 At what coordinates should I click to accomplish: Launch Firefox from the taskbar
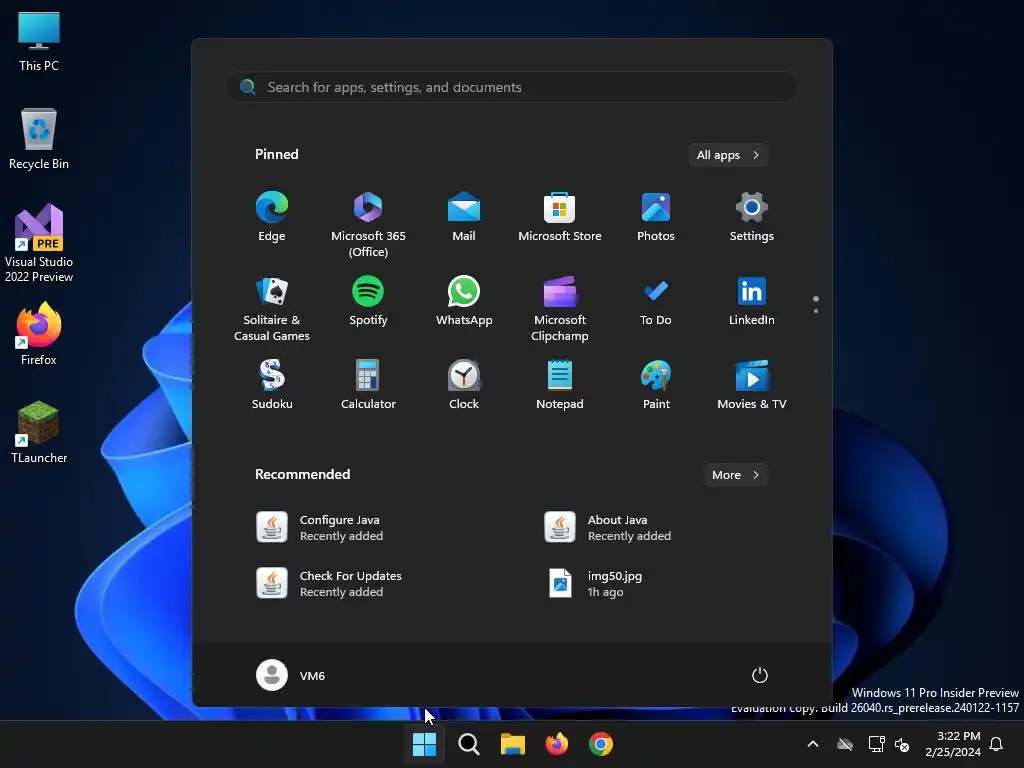pos(557,744)
